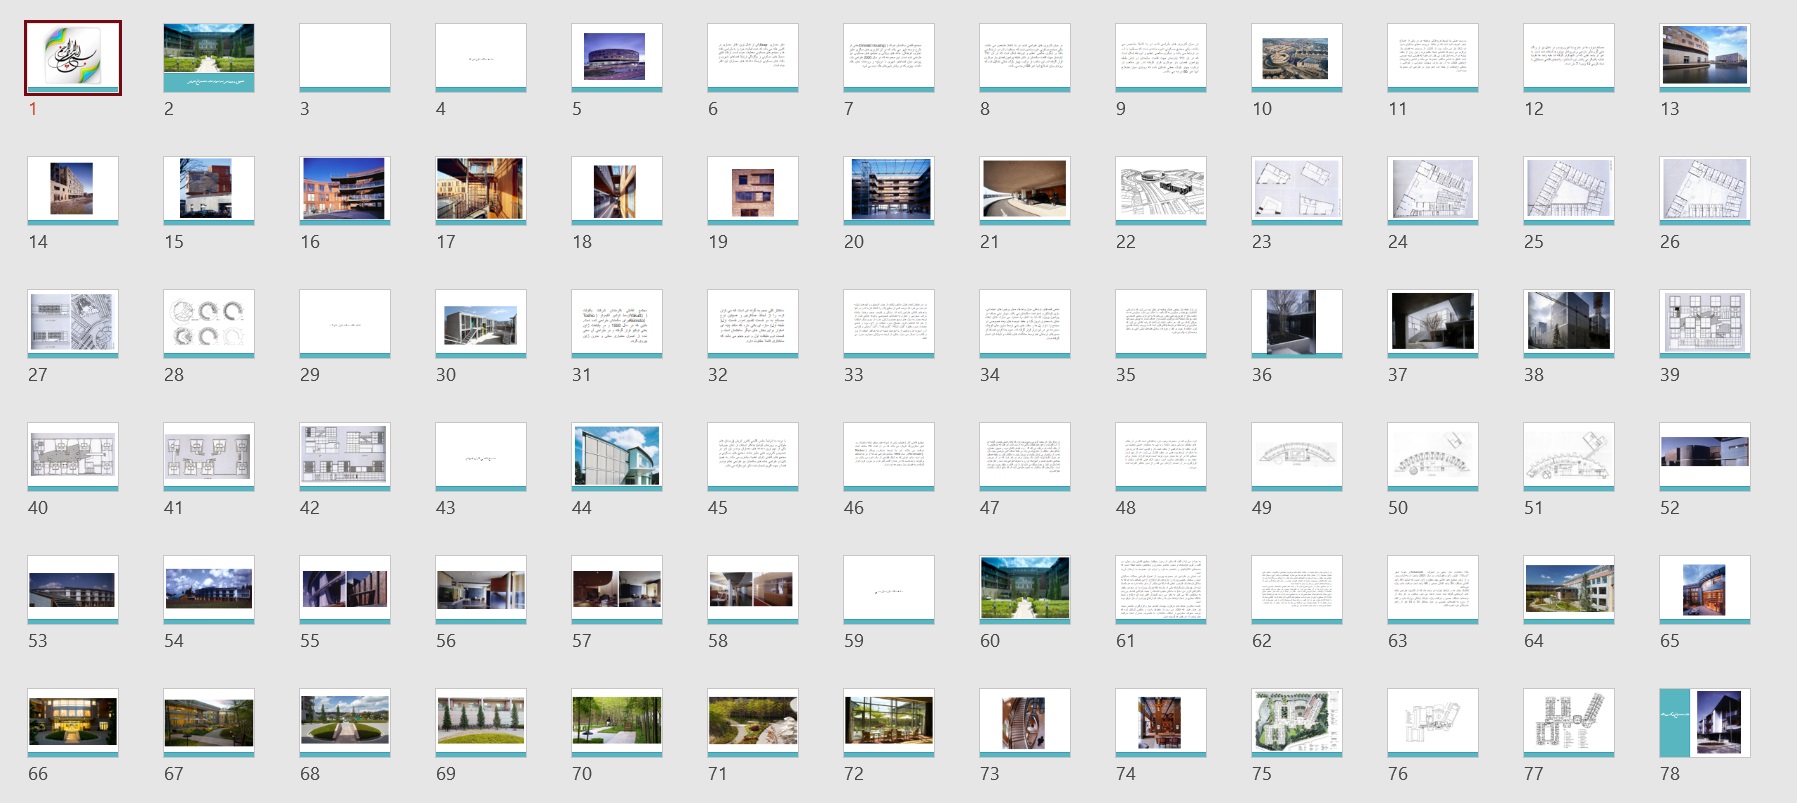Click slide 31 text slide thumbnail

point(617,323)
